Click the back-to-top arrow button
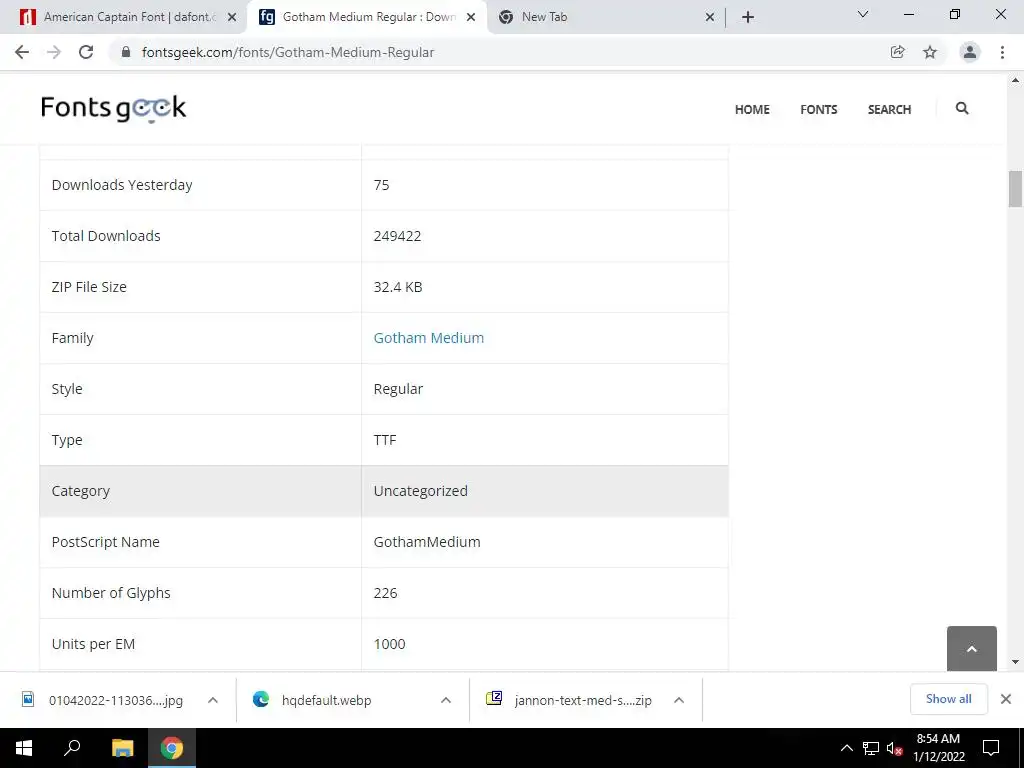This screenshot has width=1024, height=768. [x=972, y=648]
